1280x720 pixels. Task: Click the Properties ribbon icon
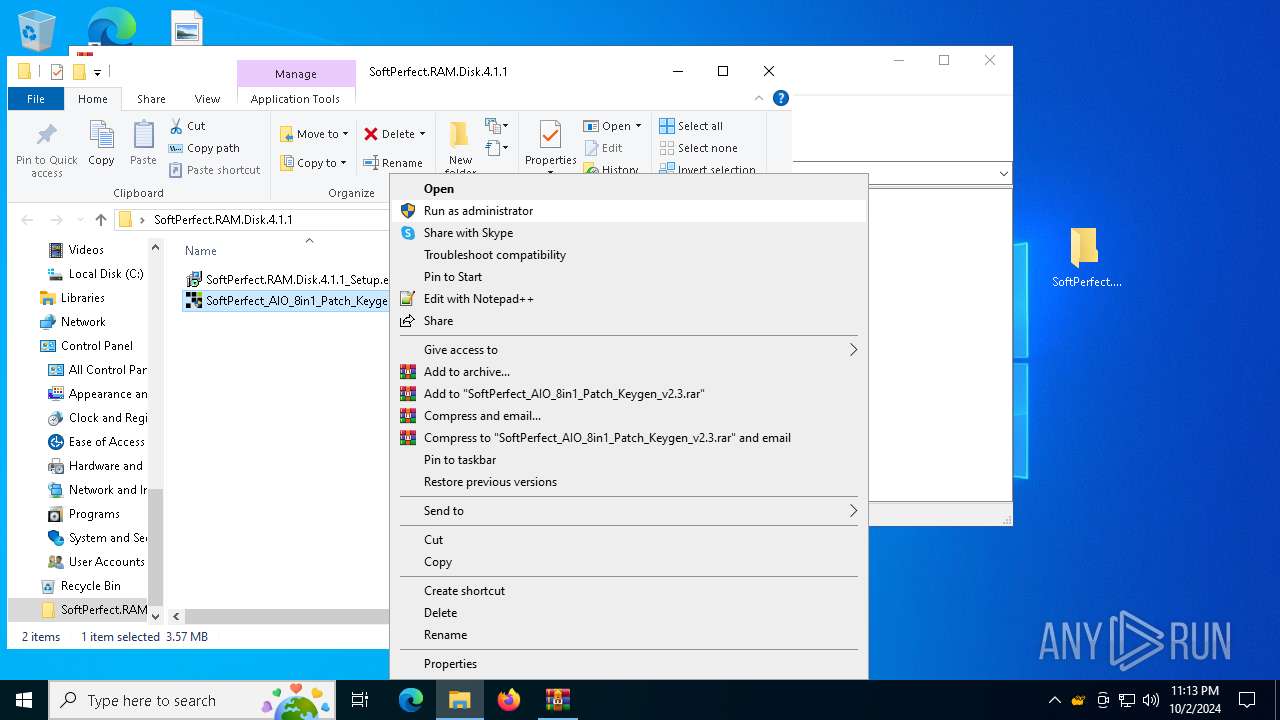(x=550, y=135)
